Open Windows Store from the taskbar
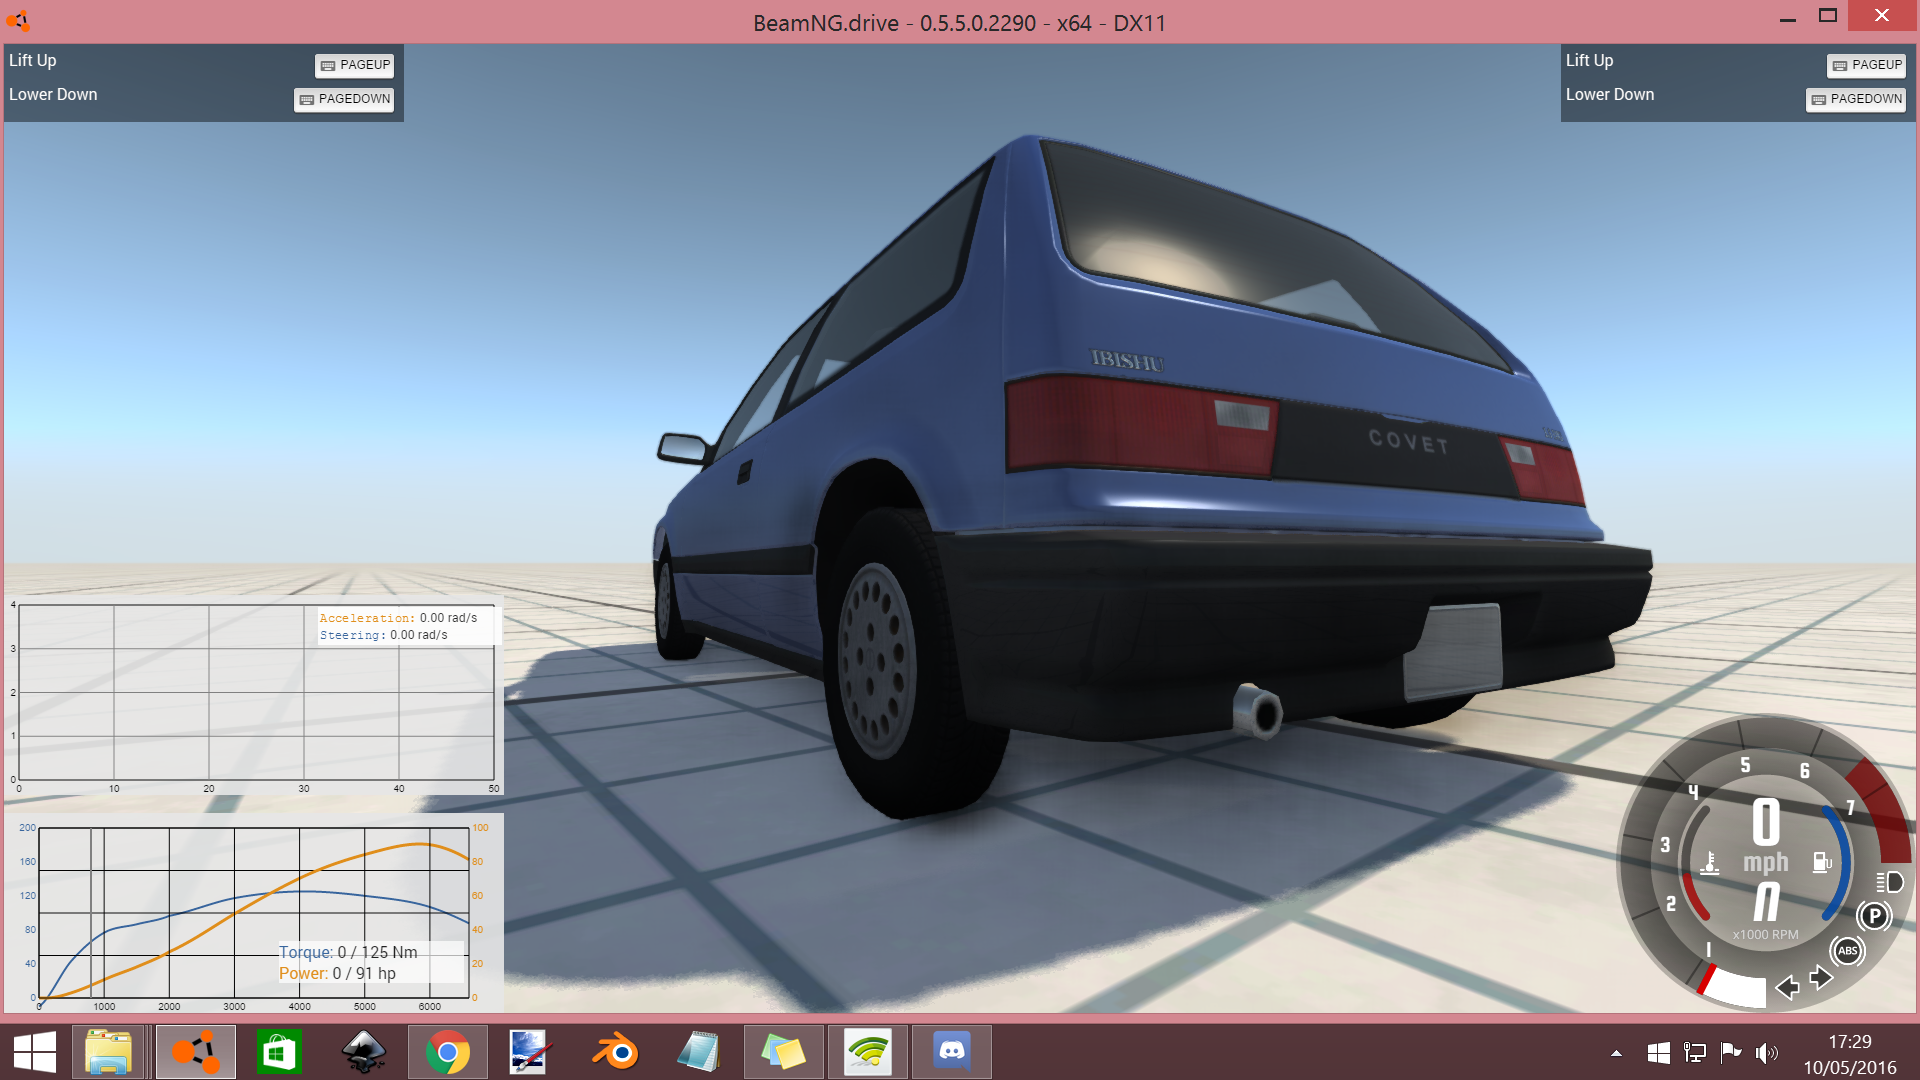The image size is (1920, 1080). (278, 1052)
